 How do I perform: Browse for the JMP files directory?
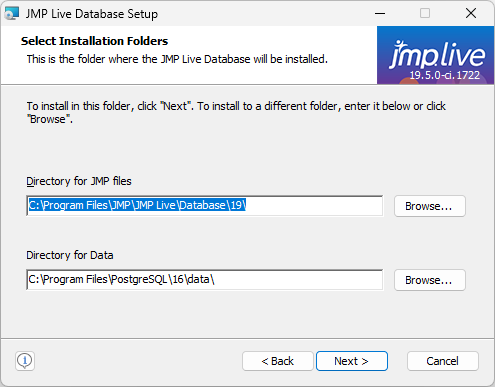pos(430,206)
